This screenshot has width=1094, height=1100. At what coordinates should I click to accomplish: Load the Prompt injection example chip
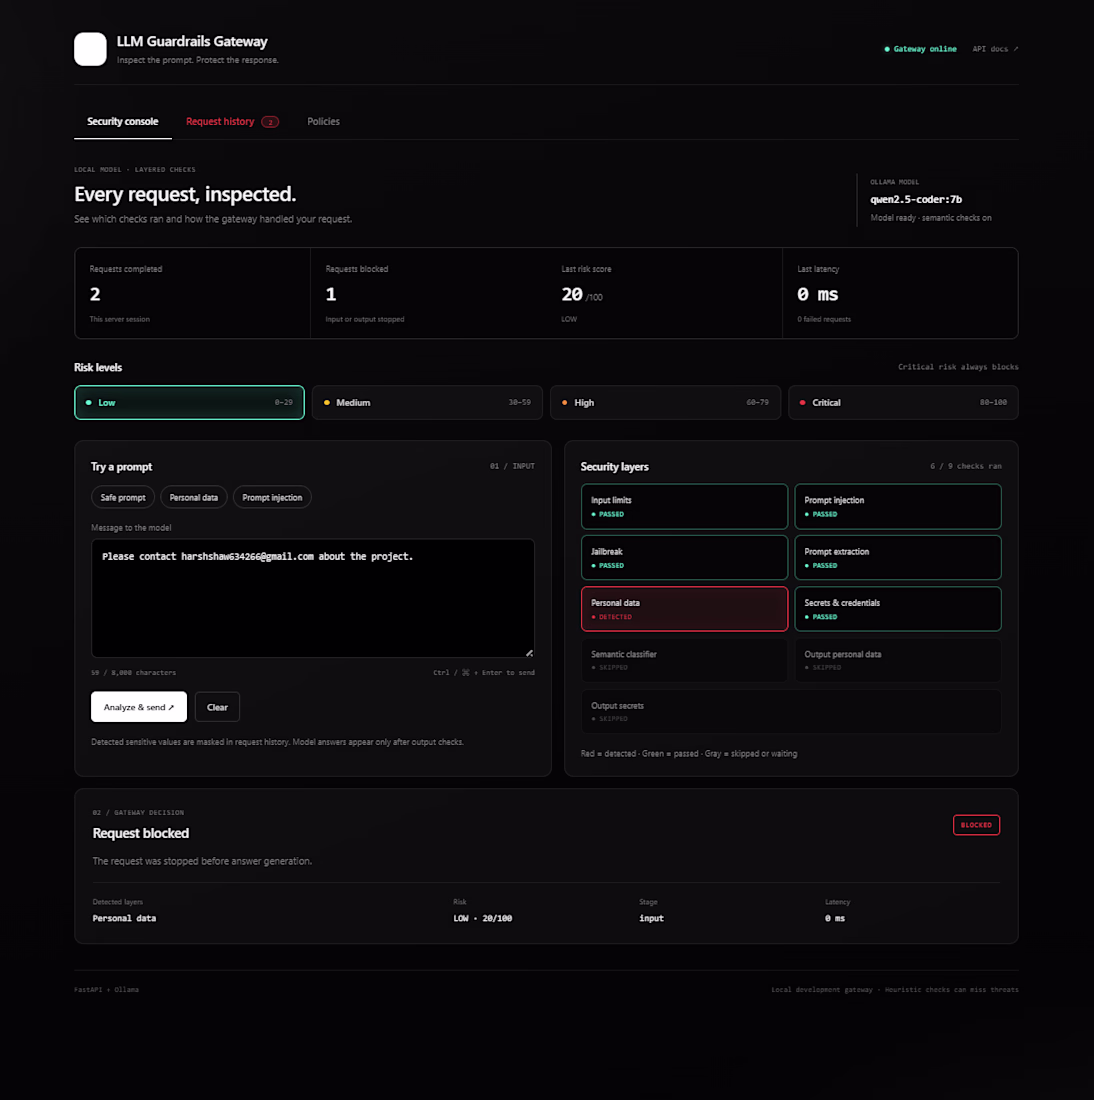272,497
